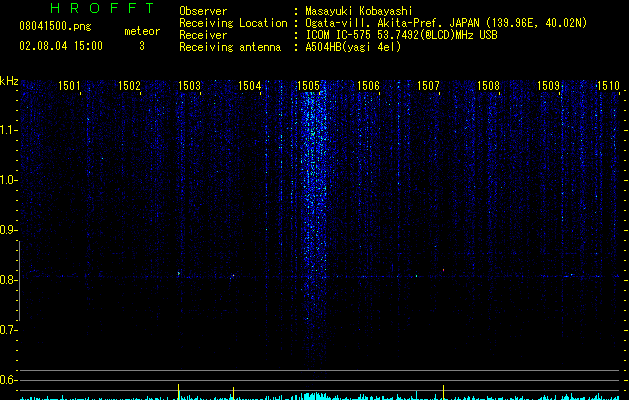Click the yellow meteor marker spike after 1507
Viewport: 629px width, 400px height.
point(443,392)
